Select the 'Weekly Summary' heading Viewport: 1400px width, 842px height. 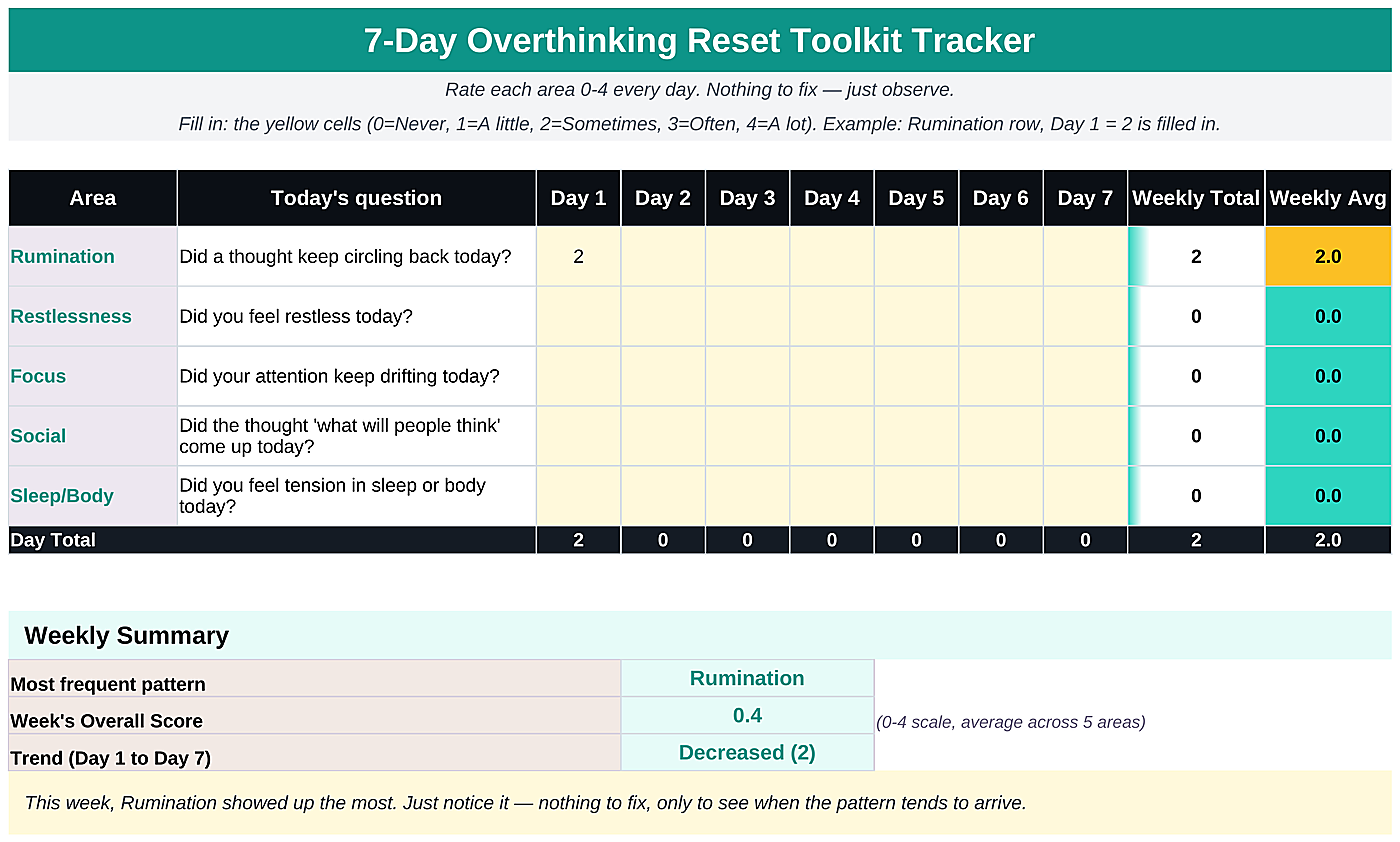point(127,635)
